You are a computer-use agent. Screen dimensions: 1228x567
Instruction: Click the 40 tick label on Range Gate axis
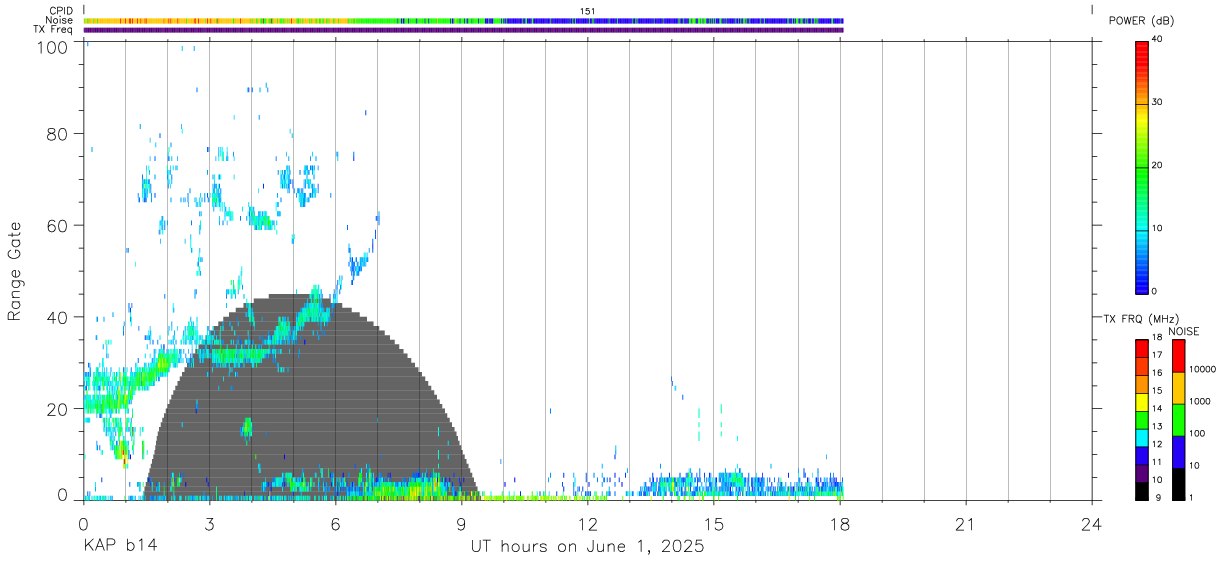coord(56,317)
